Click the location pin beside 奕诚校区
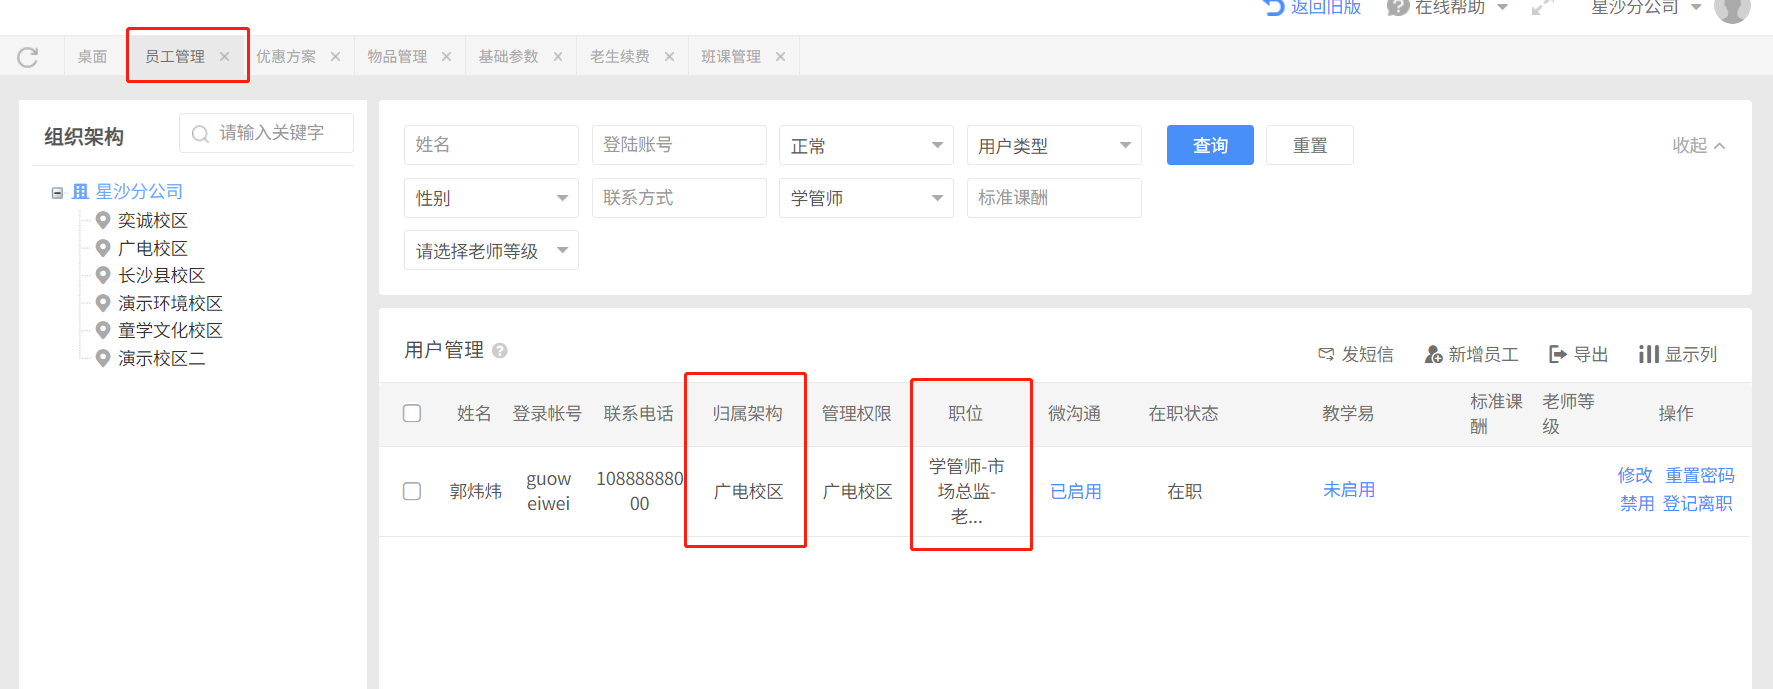The width and height of the screenshot is (1773, 689). (102, 220)
